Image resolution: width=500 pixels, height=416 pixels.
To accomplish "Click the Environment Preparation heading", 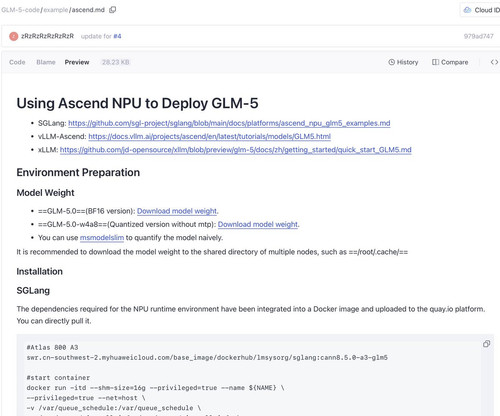I will click(78, 172).
